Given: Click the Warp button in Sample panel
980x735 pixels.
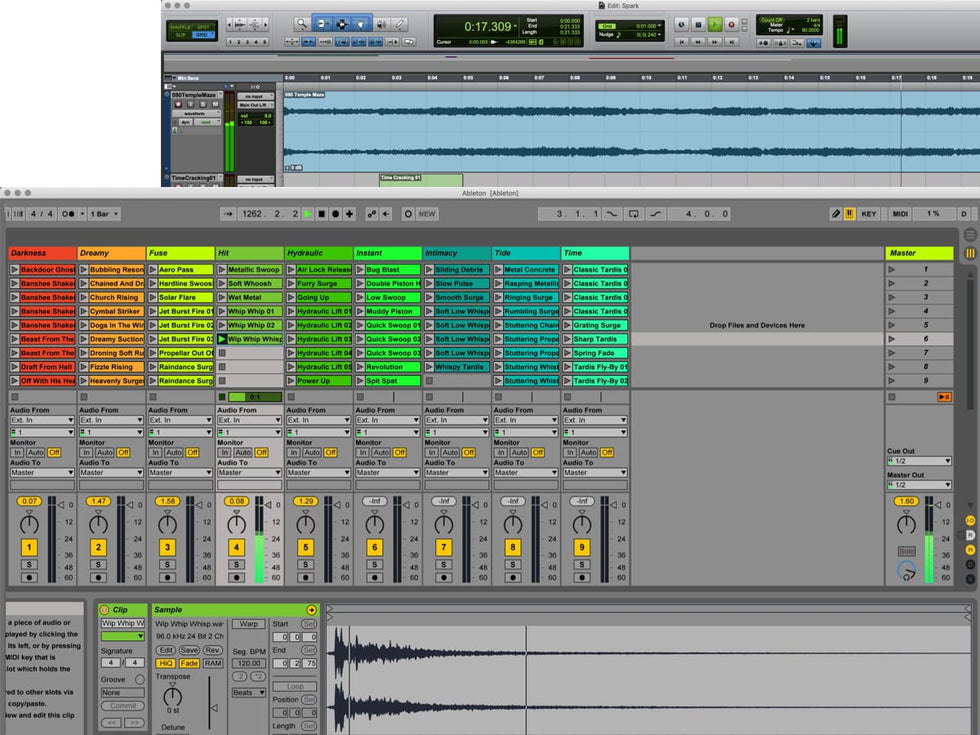Looking at the screenshot, I should (247, 623).
